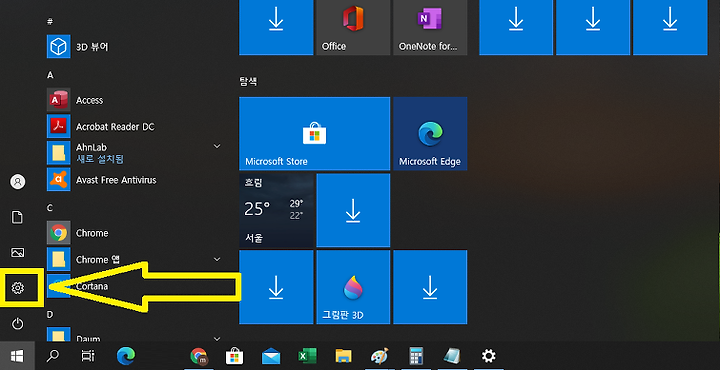
Task: Open Excel from the taskbar
Action: [x=307, y=356]
